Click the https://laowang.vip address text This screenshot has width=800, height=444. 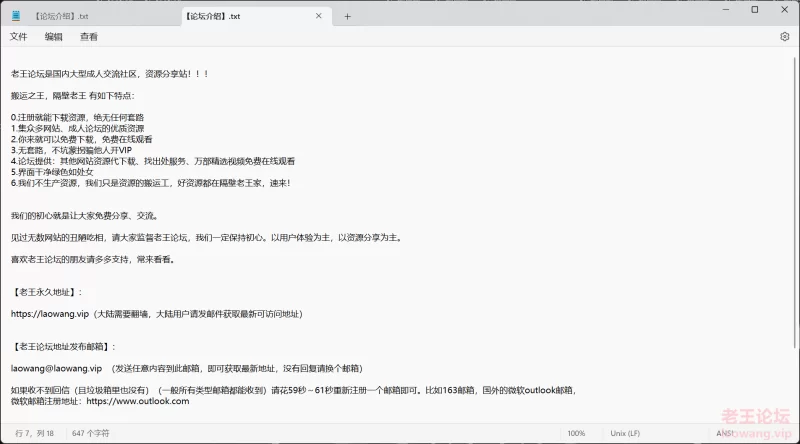tap(49, 314)
